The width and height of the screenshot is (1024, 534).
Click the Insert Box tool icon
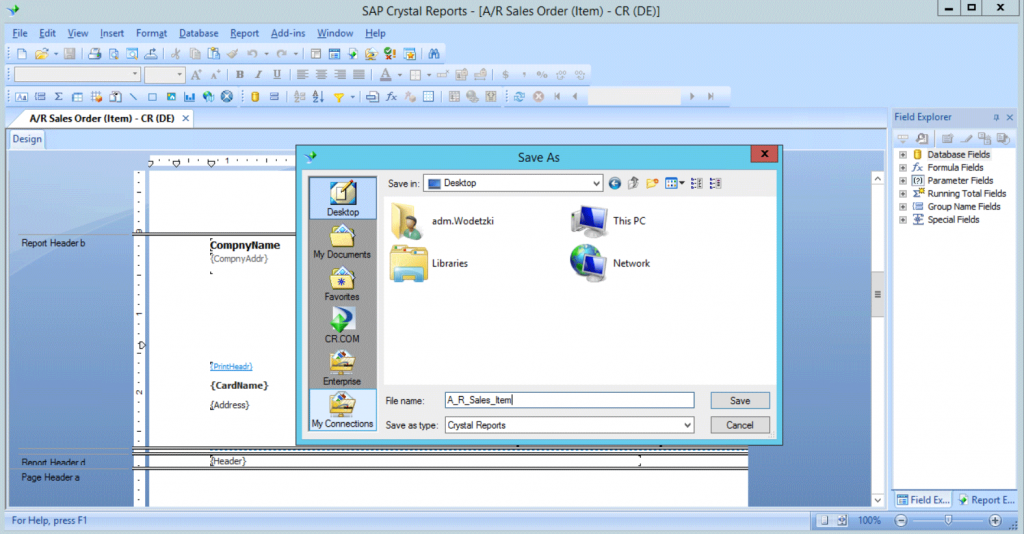152,97
